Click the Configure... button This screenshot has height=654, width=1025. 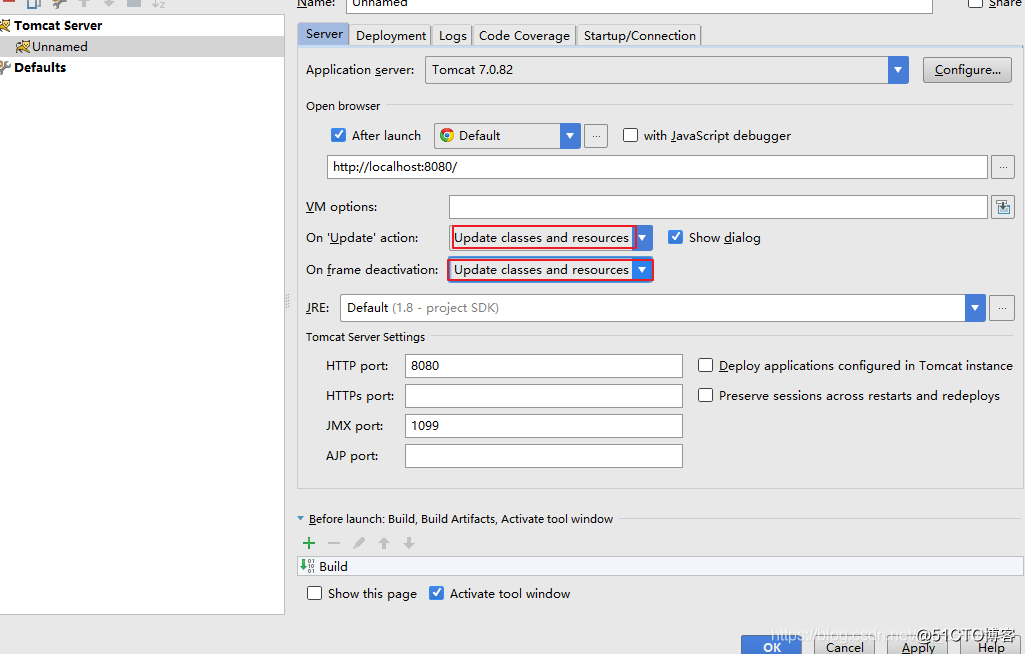tap(967, 70)
